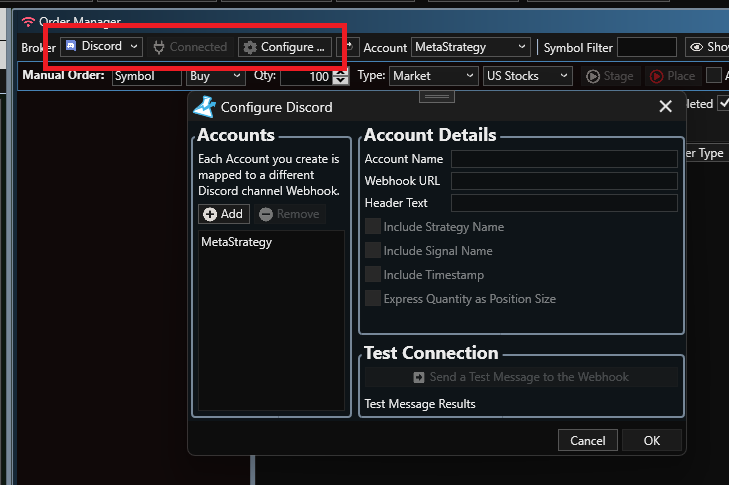This screenshot has width=729, height=485.
Task: Click the Qty value field
Action: 306,76
